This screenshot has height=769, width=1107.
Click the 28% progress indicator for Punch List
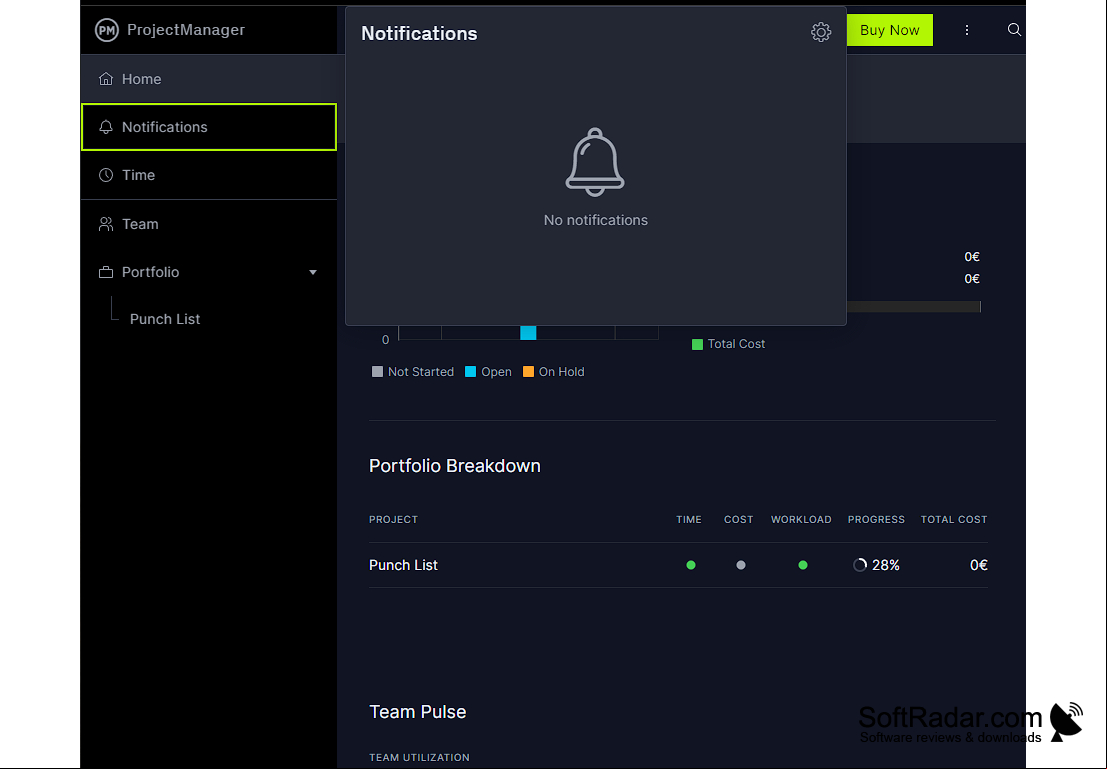(x=876, y=565)
